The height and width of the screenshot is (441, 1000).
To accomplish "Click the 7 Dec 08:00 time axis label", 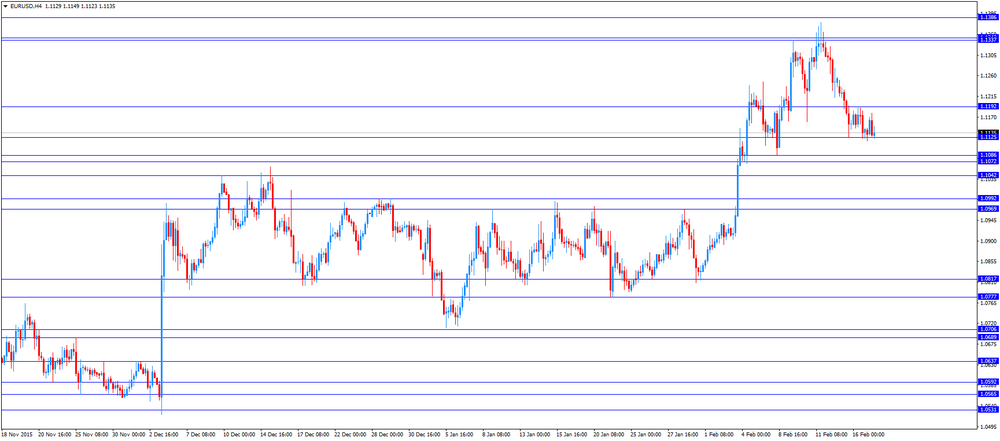I will tap(199, 435).
